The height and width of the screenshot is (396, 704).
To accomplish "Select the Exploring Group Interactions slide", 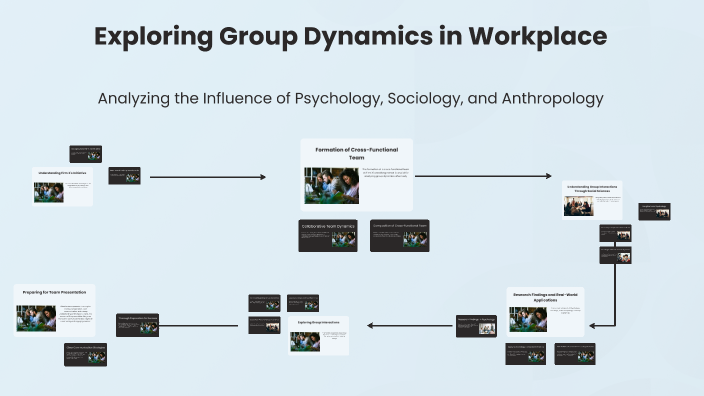I will click(318, 336).
